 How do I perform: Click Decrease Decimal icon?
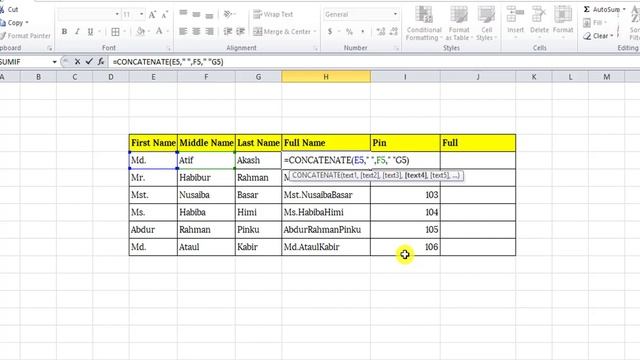[394, 31]
